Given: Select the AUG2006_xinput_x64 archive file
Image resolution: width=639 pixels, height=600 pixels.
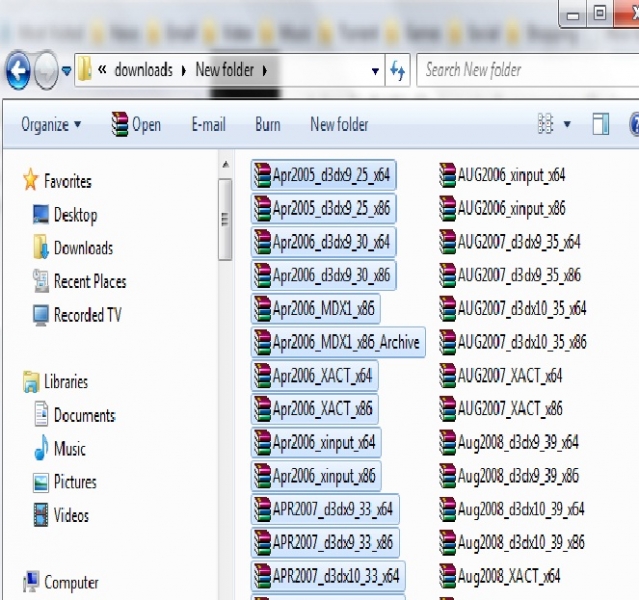Looking at the screenshot, I should point(502,175).
